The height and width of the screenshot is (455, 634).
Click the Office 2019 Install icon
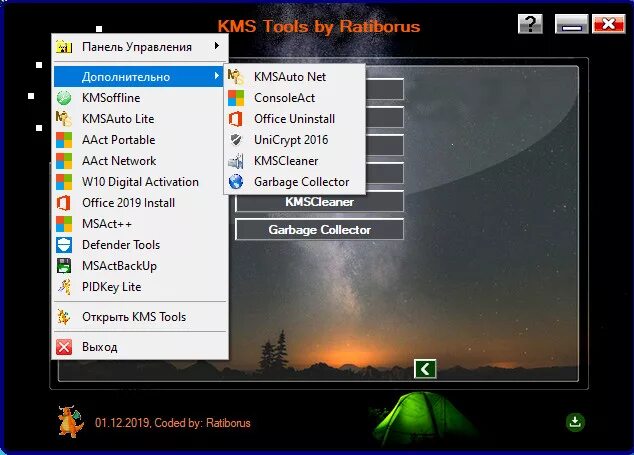[64, 203]
